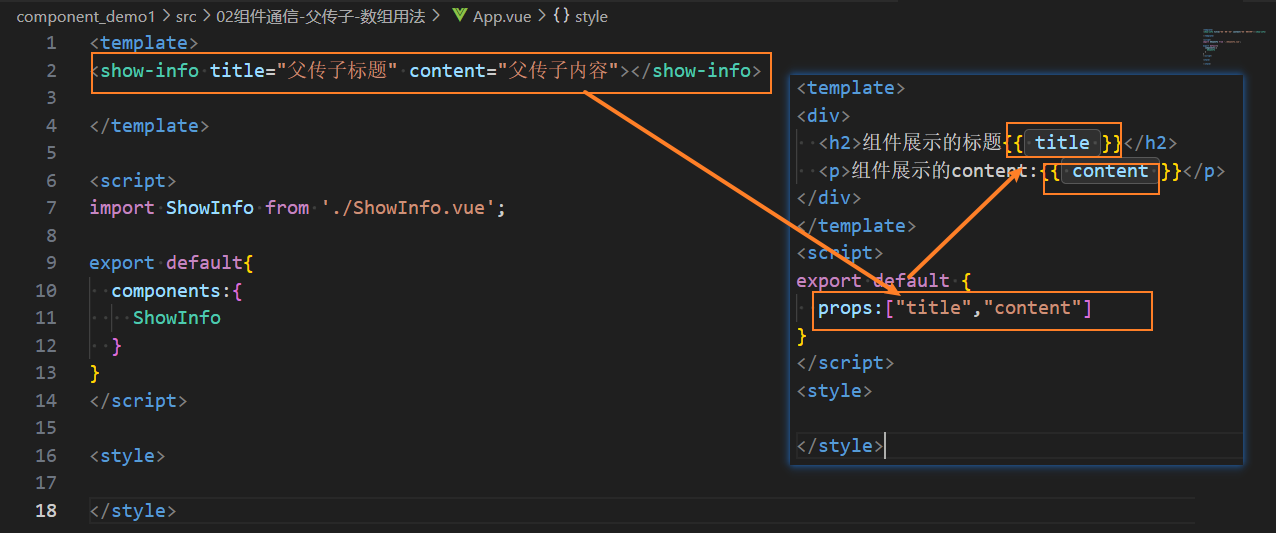Click line number 12 in the gutter
Image resolution: width=1276 pixels, height=533 pixels.
coord(46,345)
